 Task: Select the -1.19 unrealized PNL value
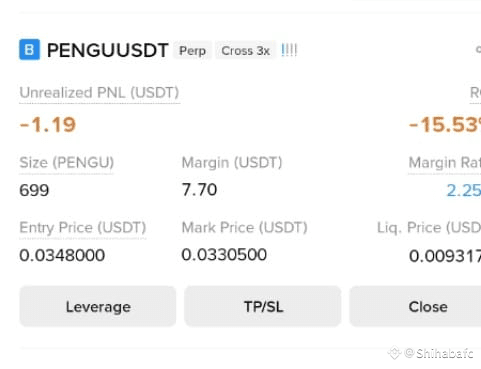tap(48, 125)
